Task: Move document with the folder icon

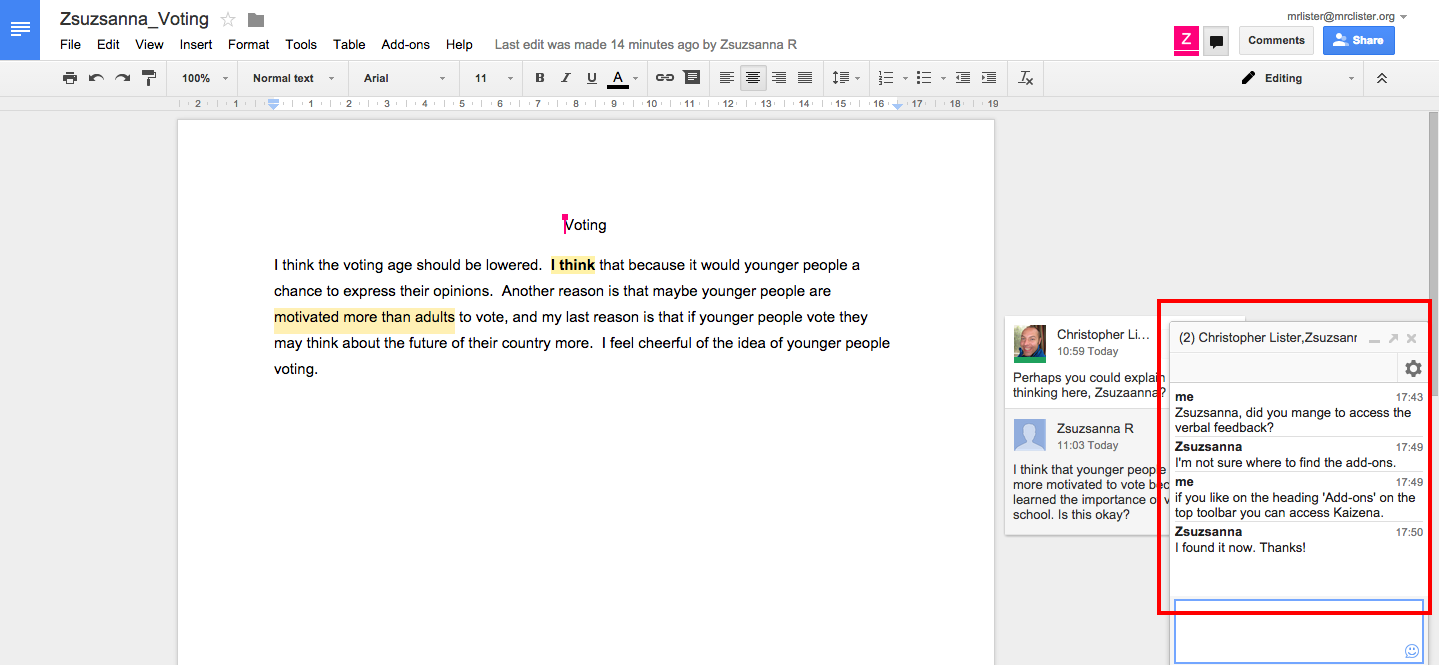Action: (x=256, y=20)
